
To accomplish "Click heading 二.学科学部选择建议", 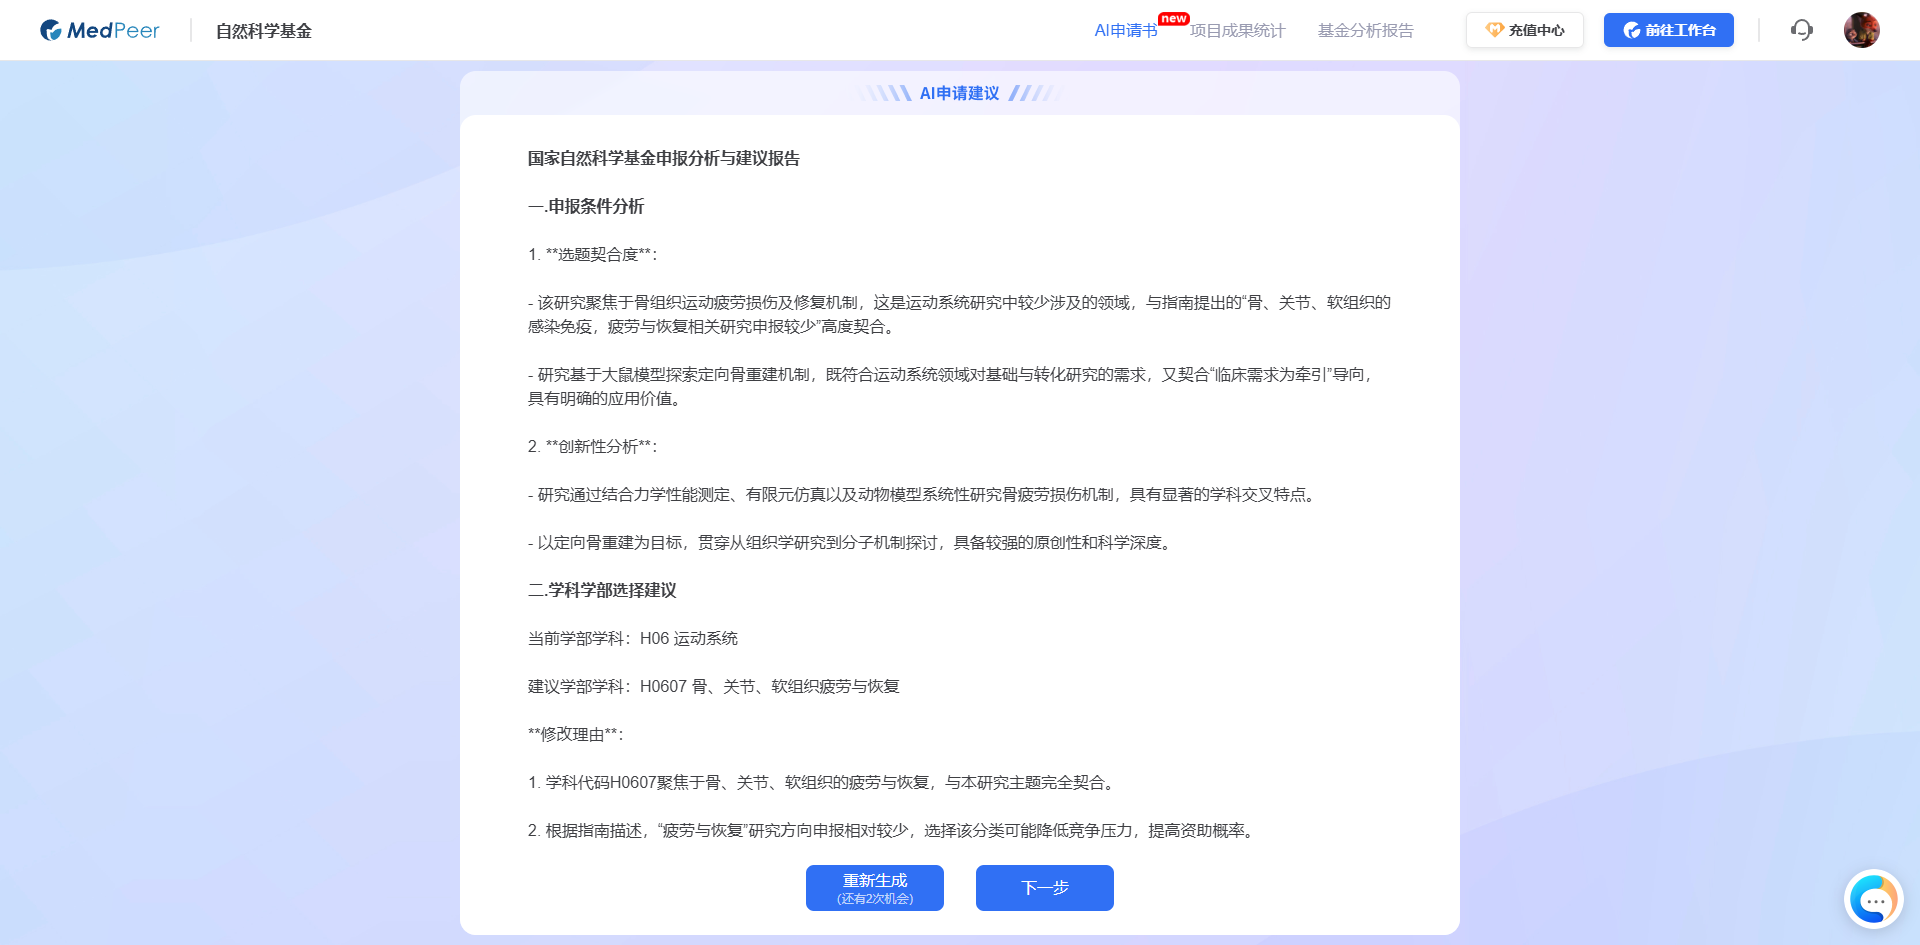I will click(602, 590).
